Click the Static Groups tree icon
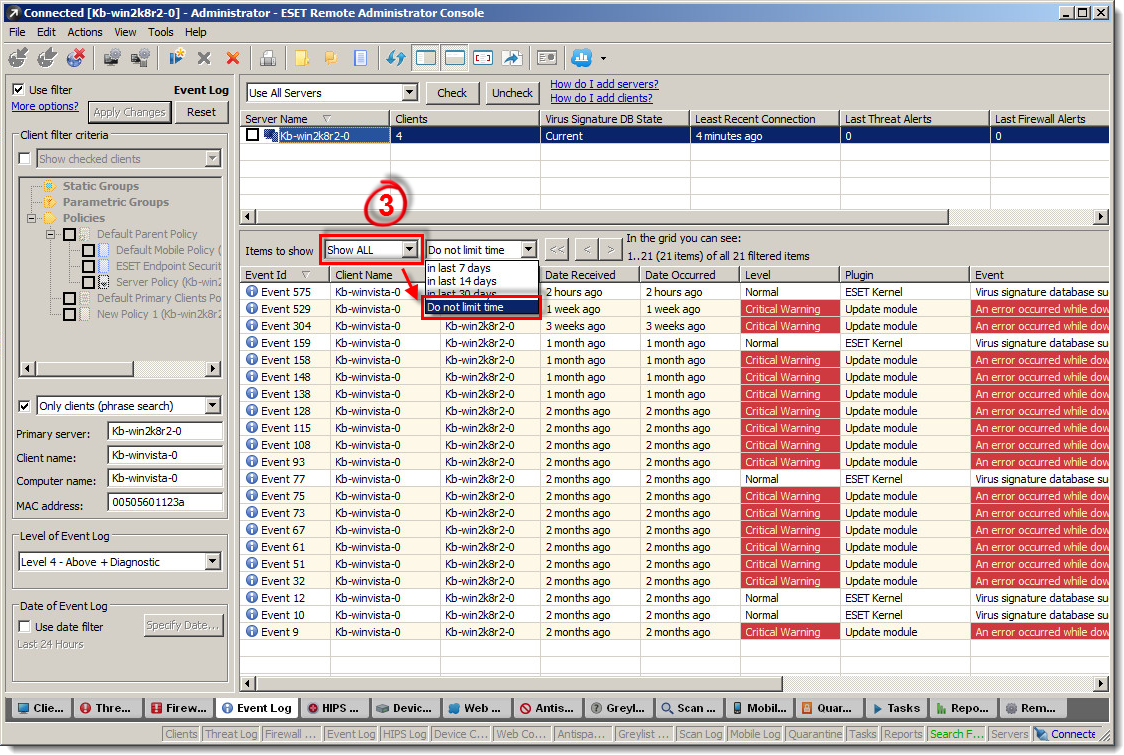This screenshot has height=755, width=1124. click(x=50, y=186)
